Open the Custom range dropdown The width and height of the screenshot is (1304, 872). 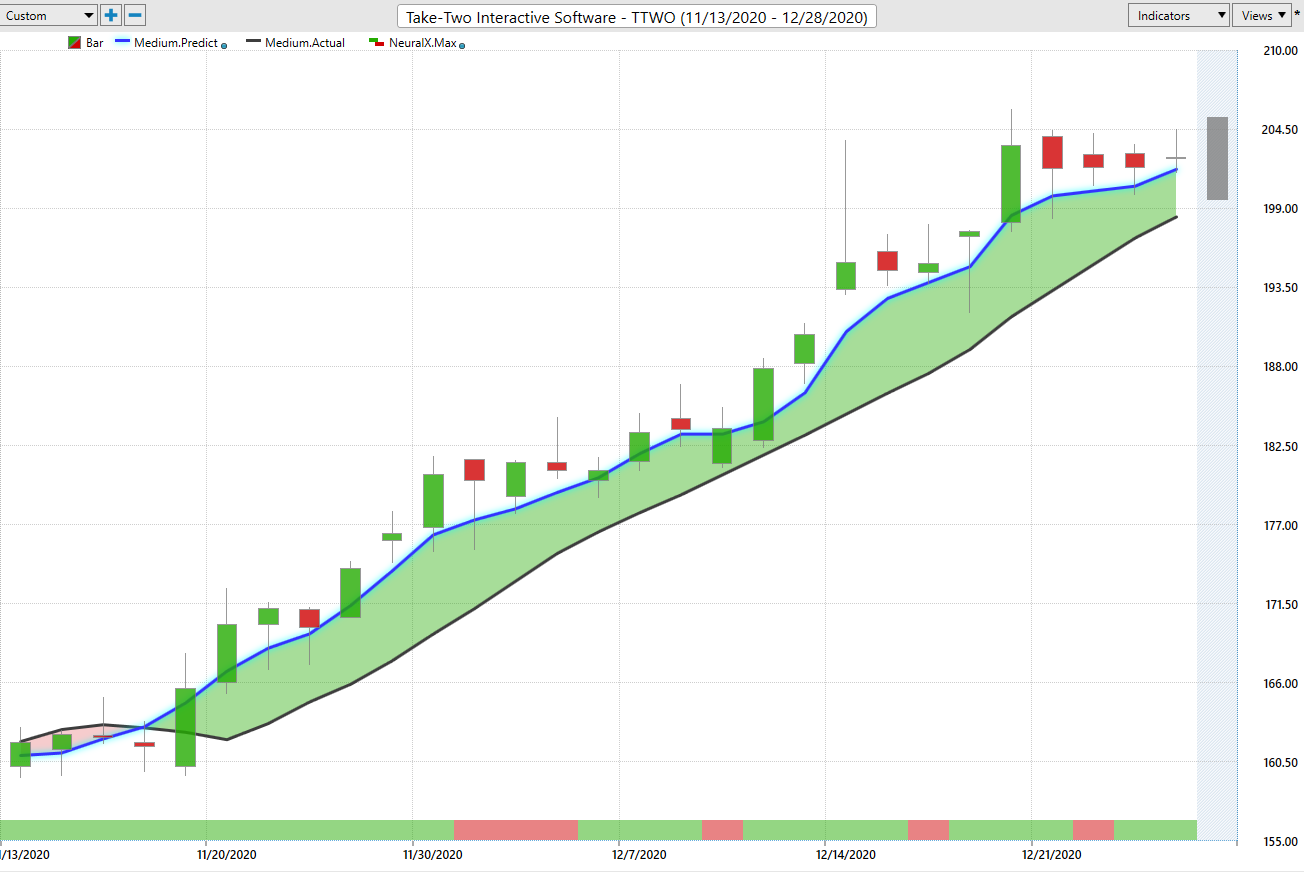tap(49, 16)
